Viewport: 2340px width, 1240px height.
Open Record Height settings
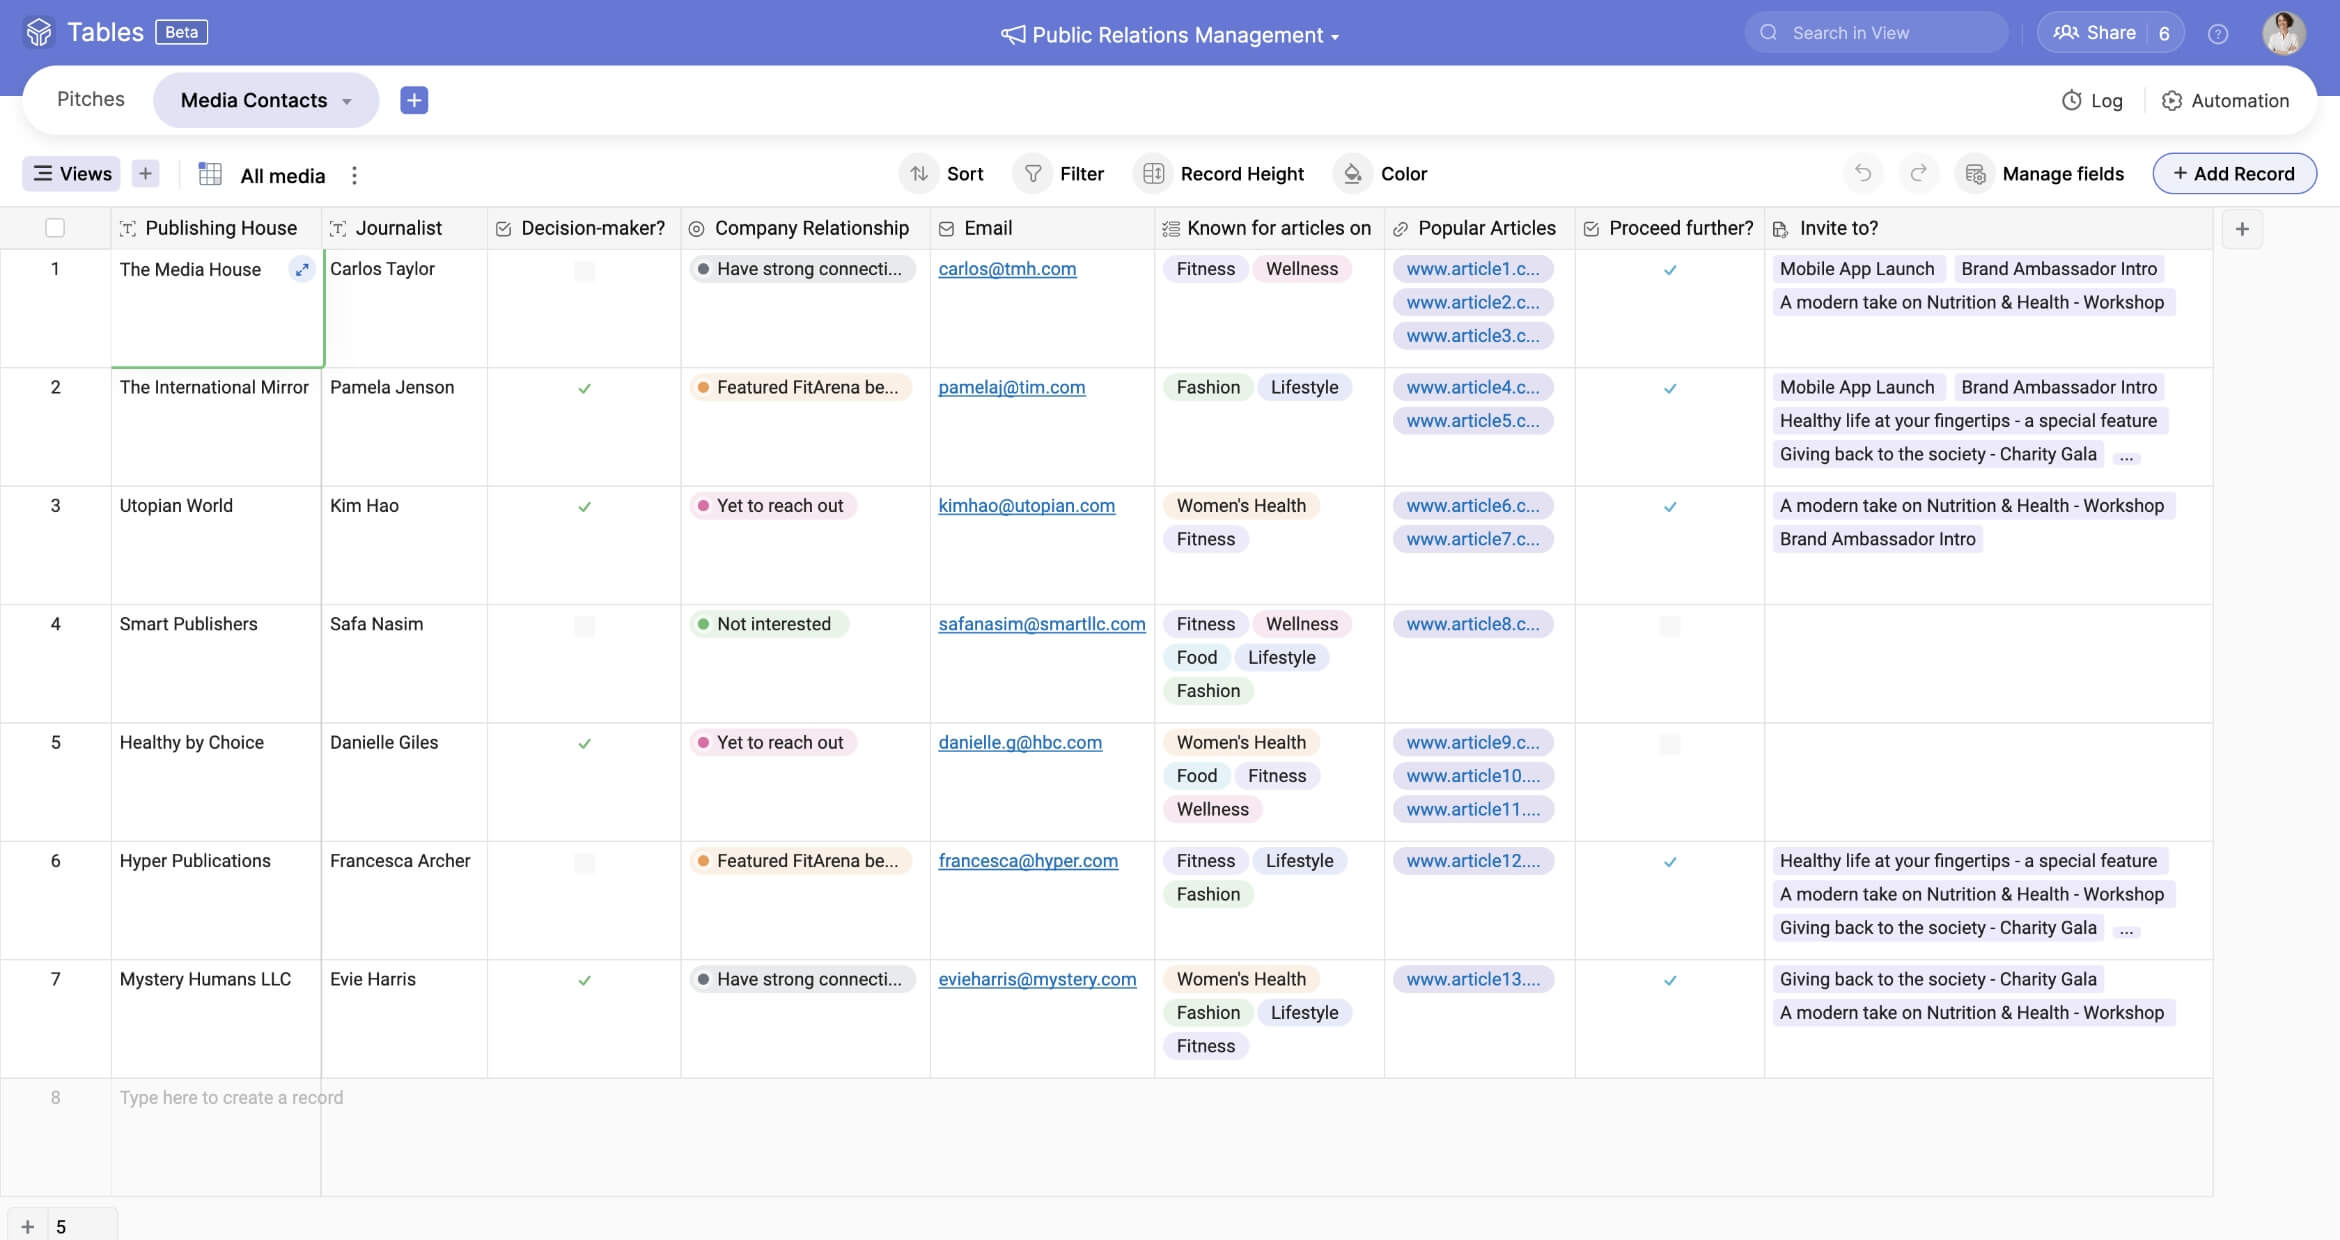(x=1222, y=173)
